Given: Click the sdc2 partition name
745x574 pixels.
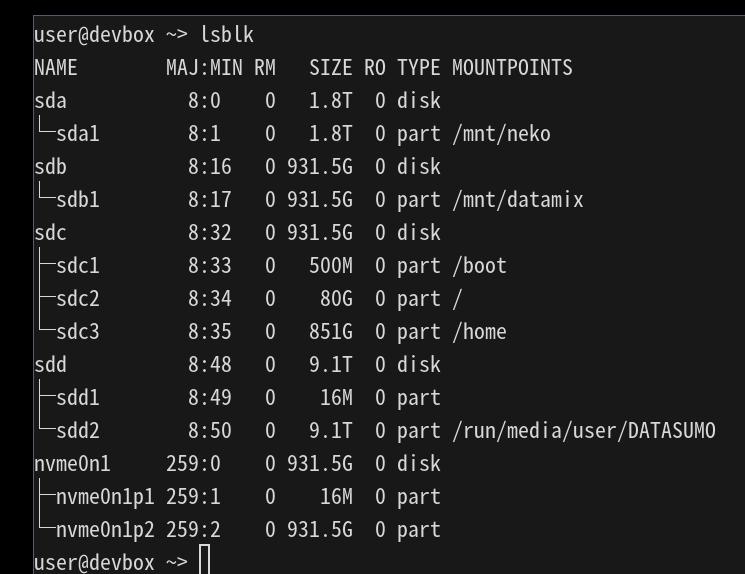Looking at the screenshot, I should 78,299.
